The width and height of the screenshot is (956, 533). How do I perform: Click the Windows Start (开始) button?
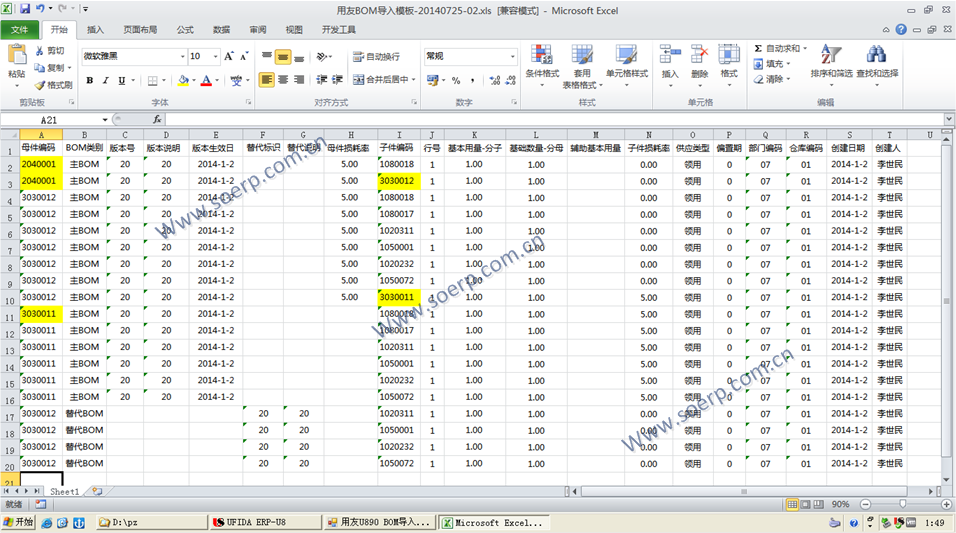18,523
